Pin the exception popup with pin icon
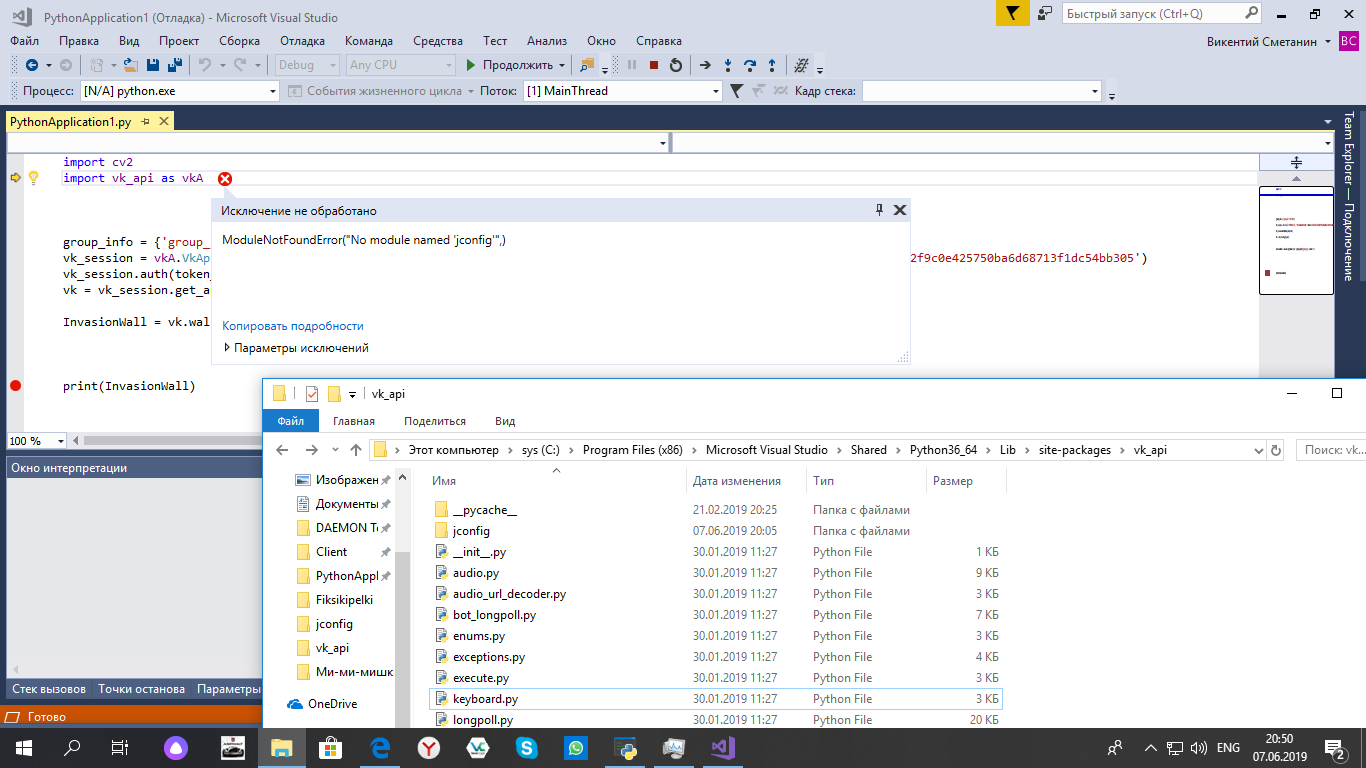The height and width of the screenshot is (768, 1366). [x=879, y=210]
